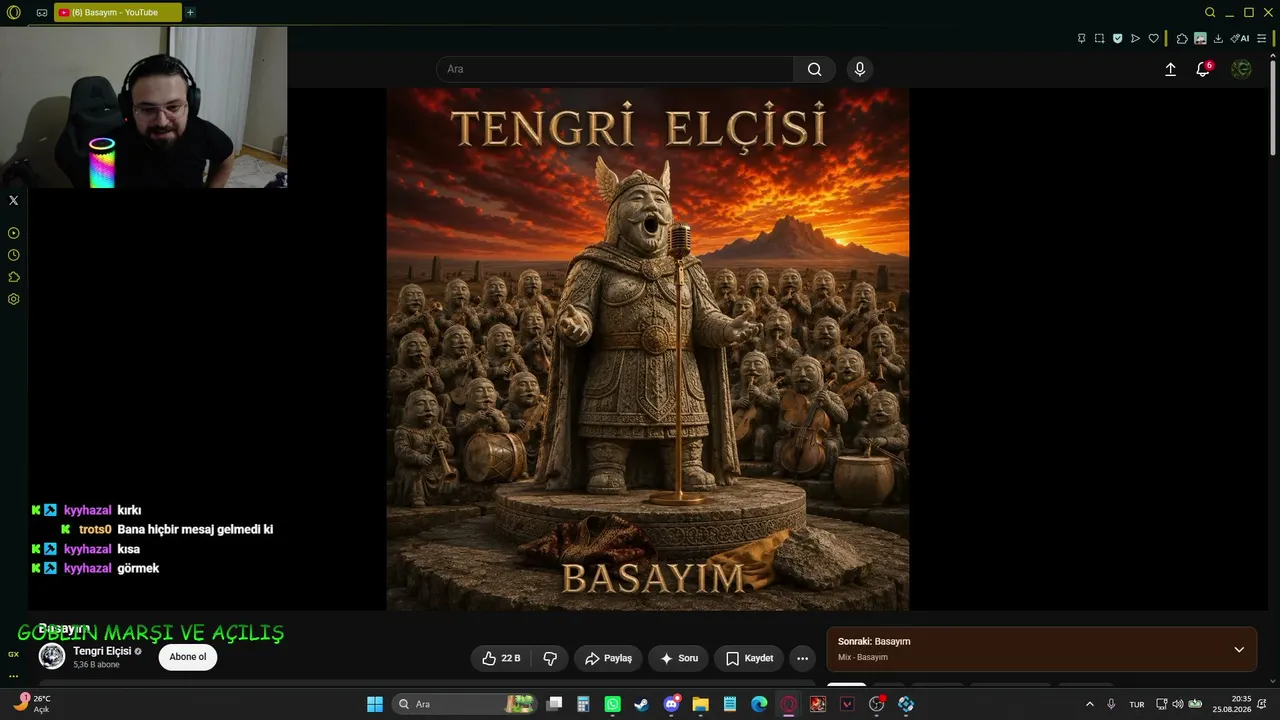This screenshot has width=1280, height=720.
Task: Switch to the Basayım YouTube tab
Action: tap(118, 13)
